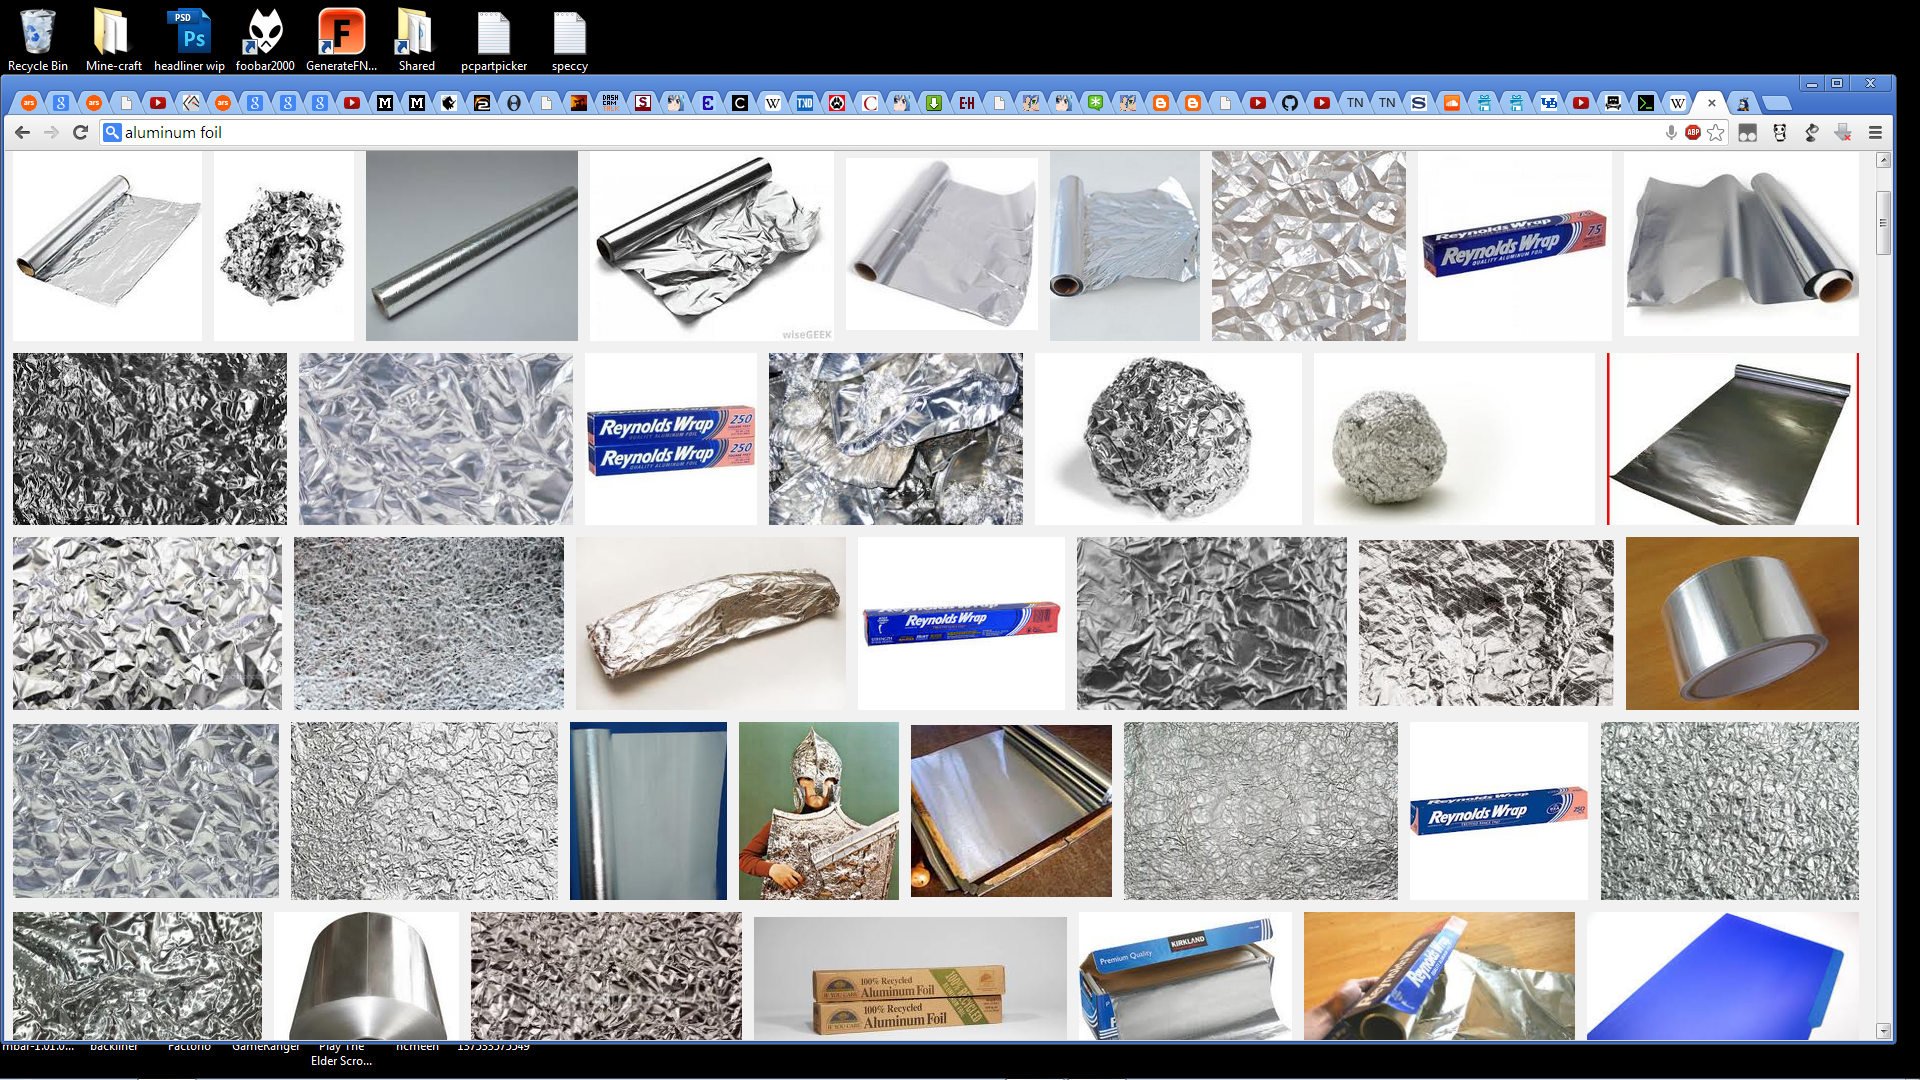Select the aluminum tape roll image
Screen dimensions: 1920x1080
pos(1741,623)
